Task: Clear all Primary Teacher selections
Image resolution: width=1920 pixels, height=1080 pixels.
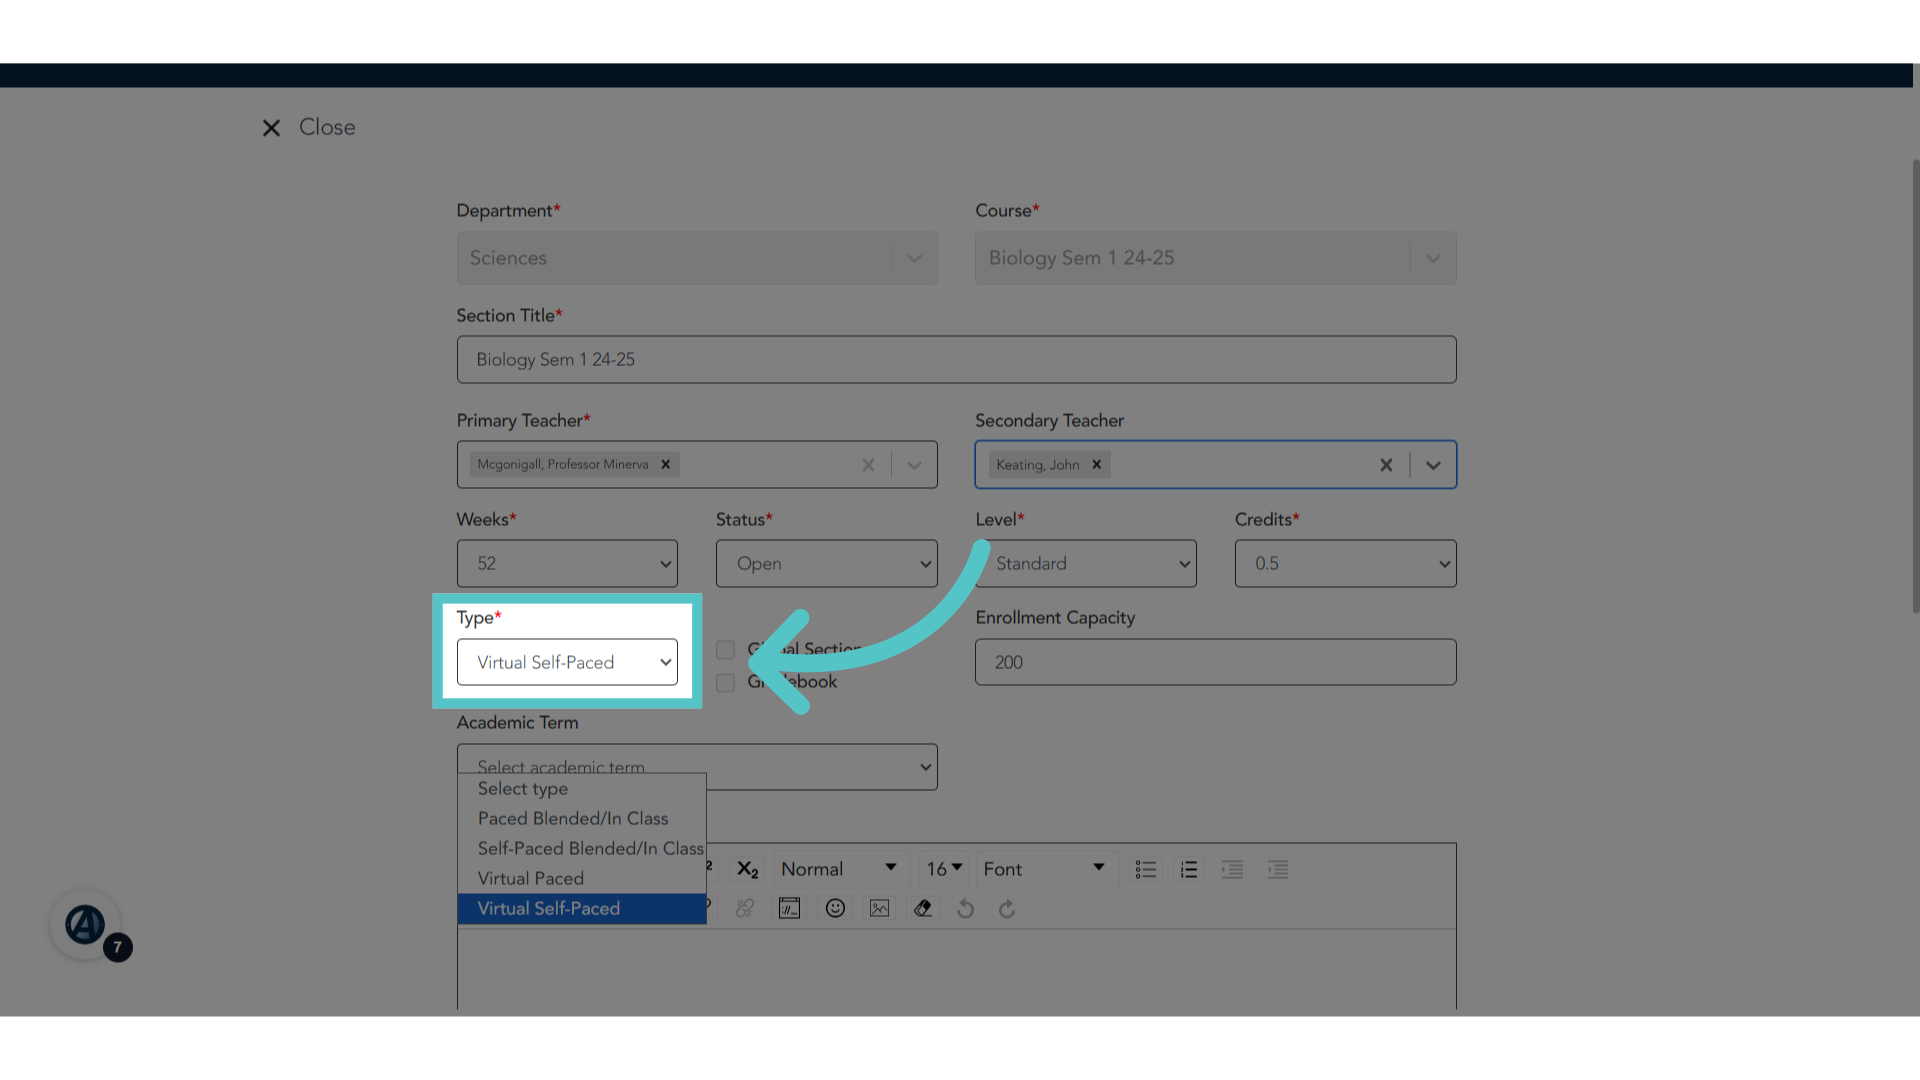Action: [x=868, y=464]
